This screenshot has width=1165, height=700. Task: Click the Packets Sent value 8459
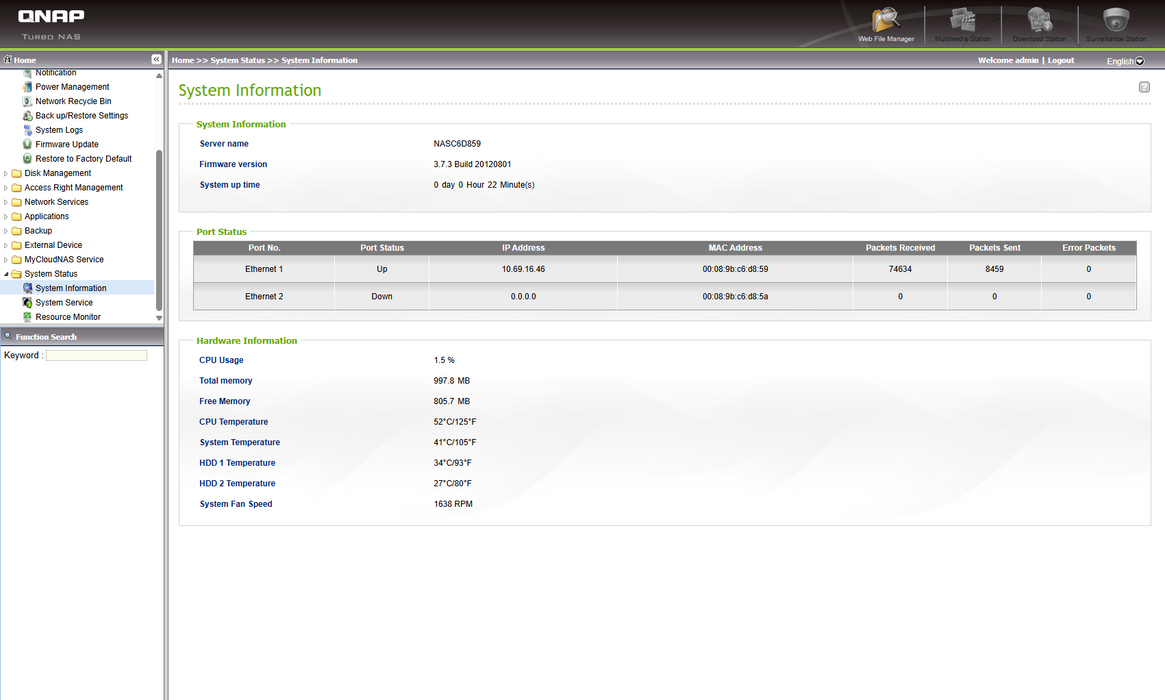point(994,269)
